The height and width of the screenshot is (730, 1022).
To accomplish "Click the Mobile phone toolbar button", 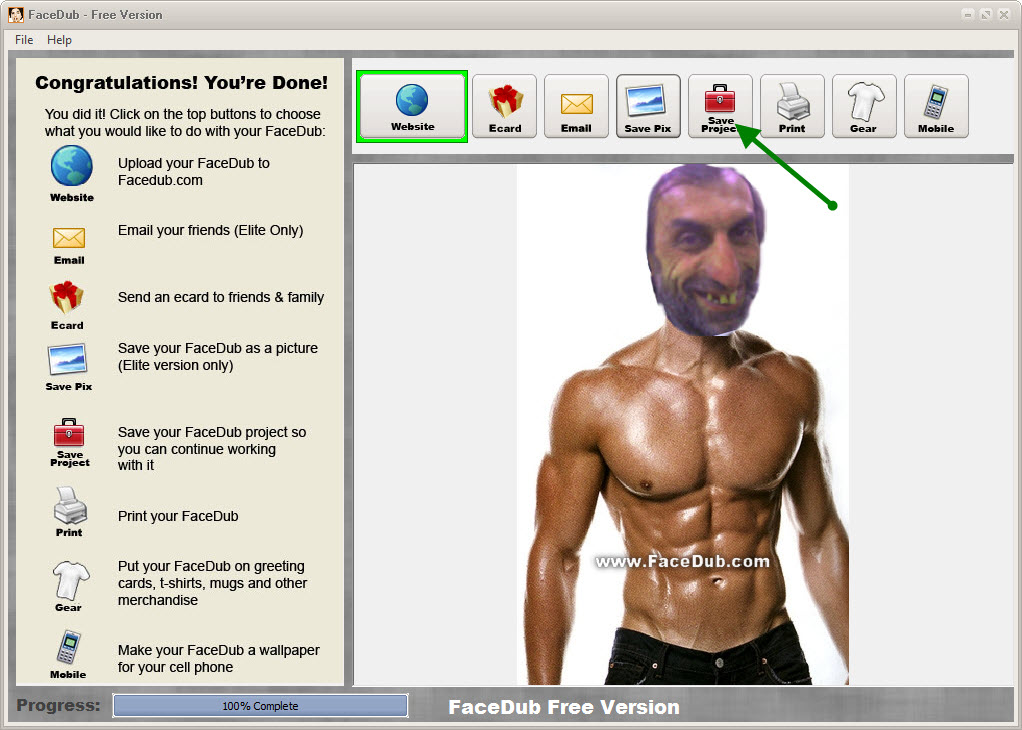I will click(x=936, y=106).
